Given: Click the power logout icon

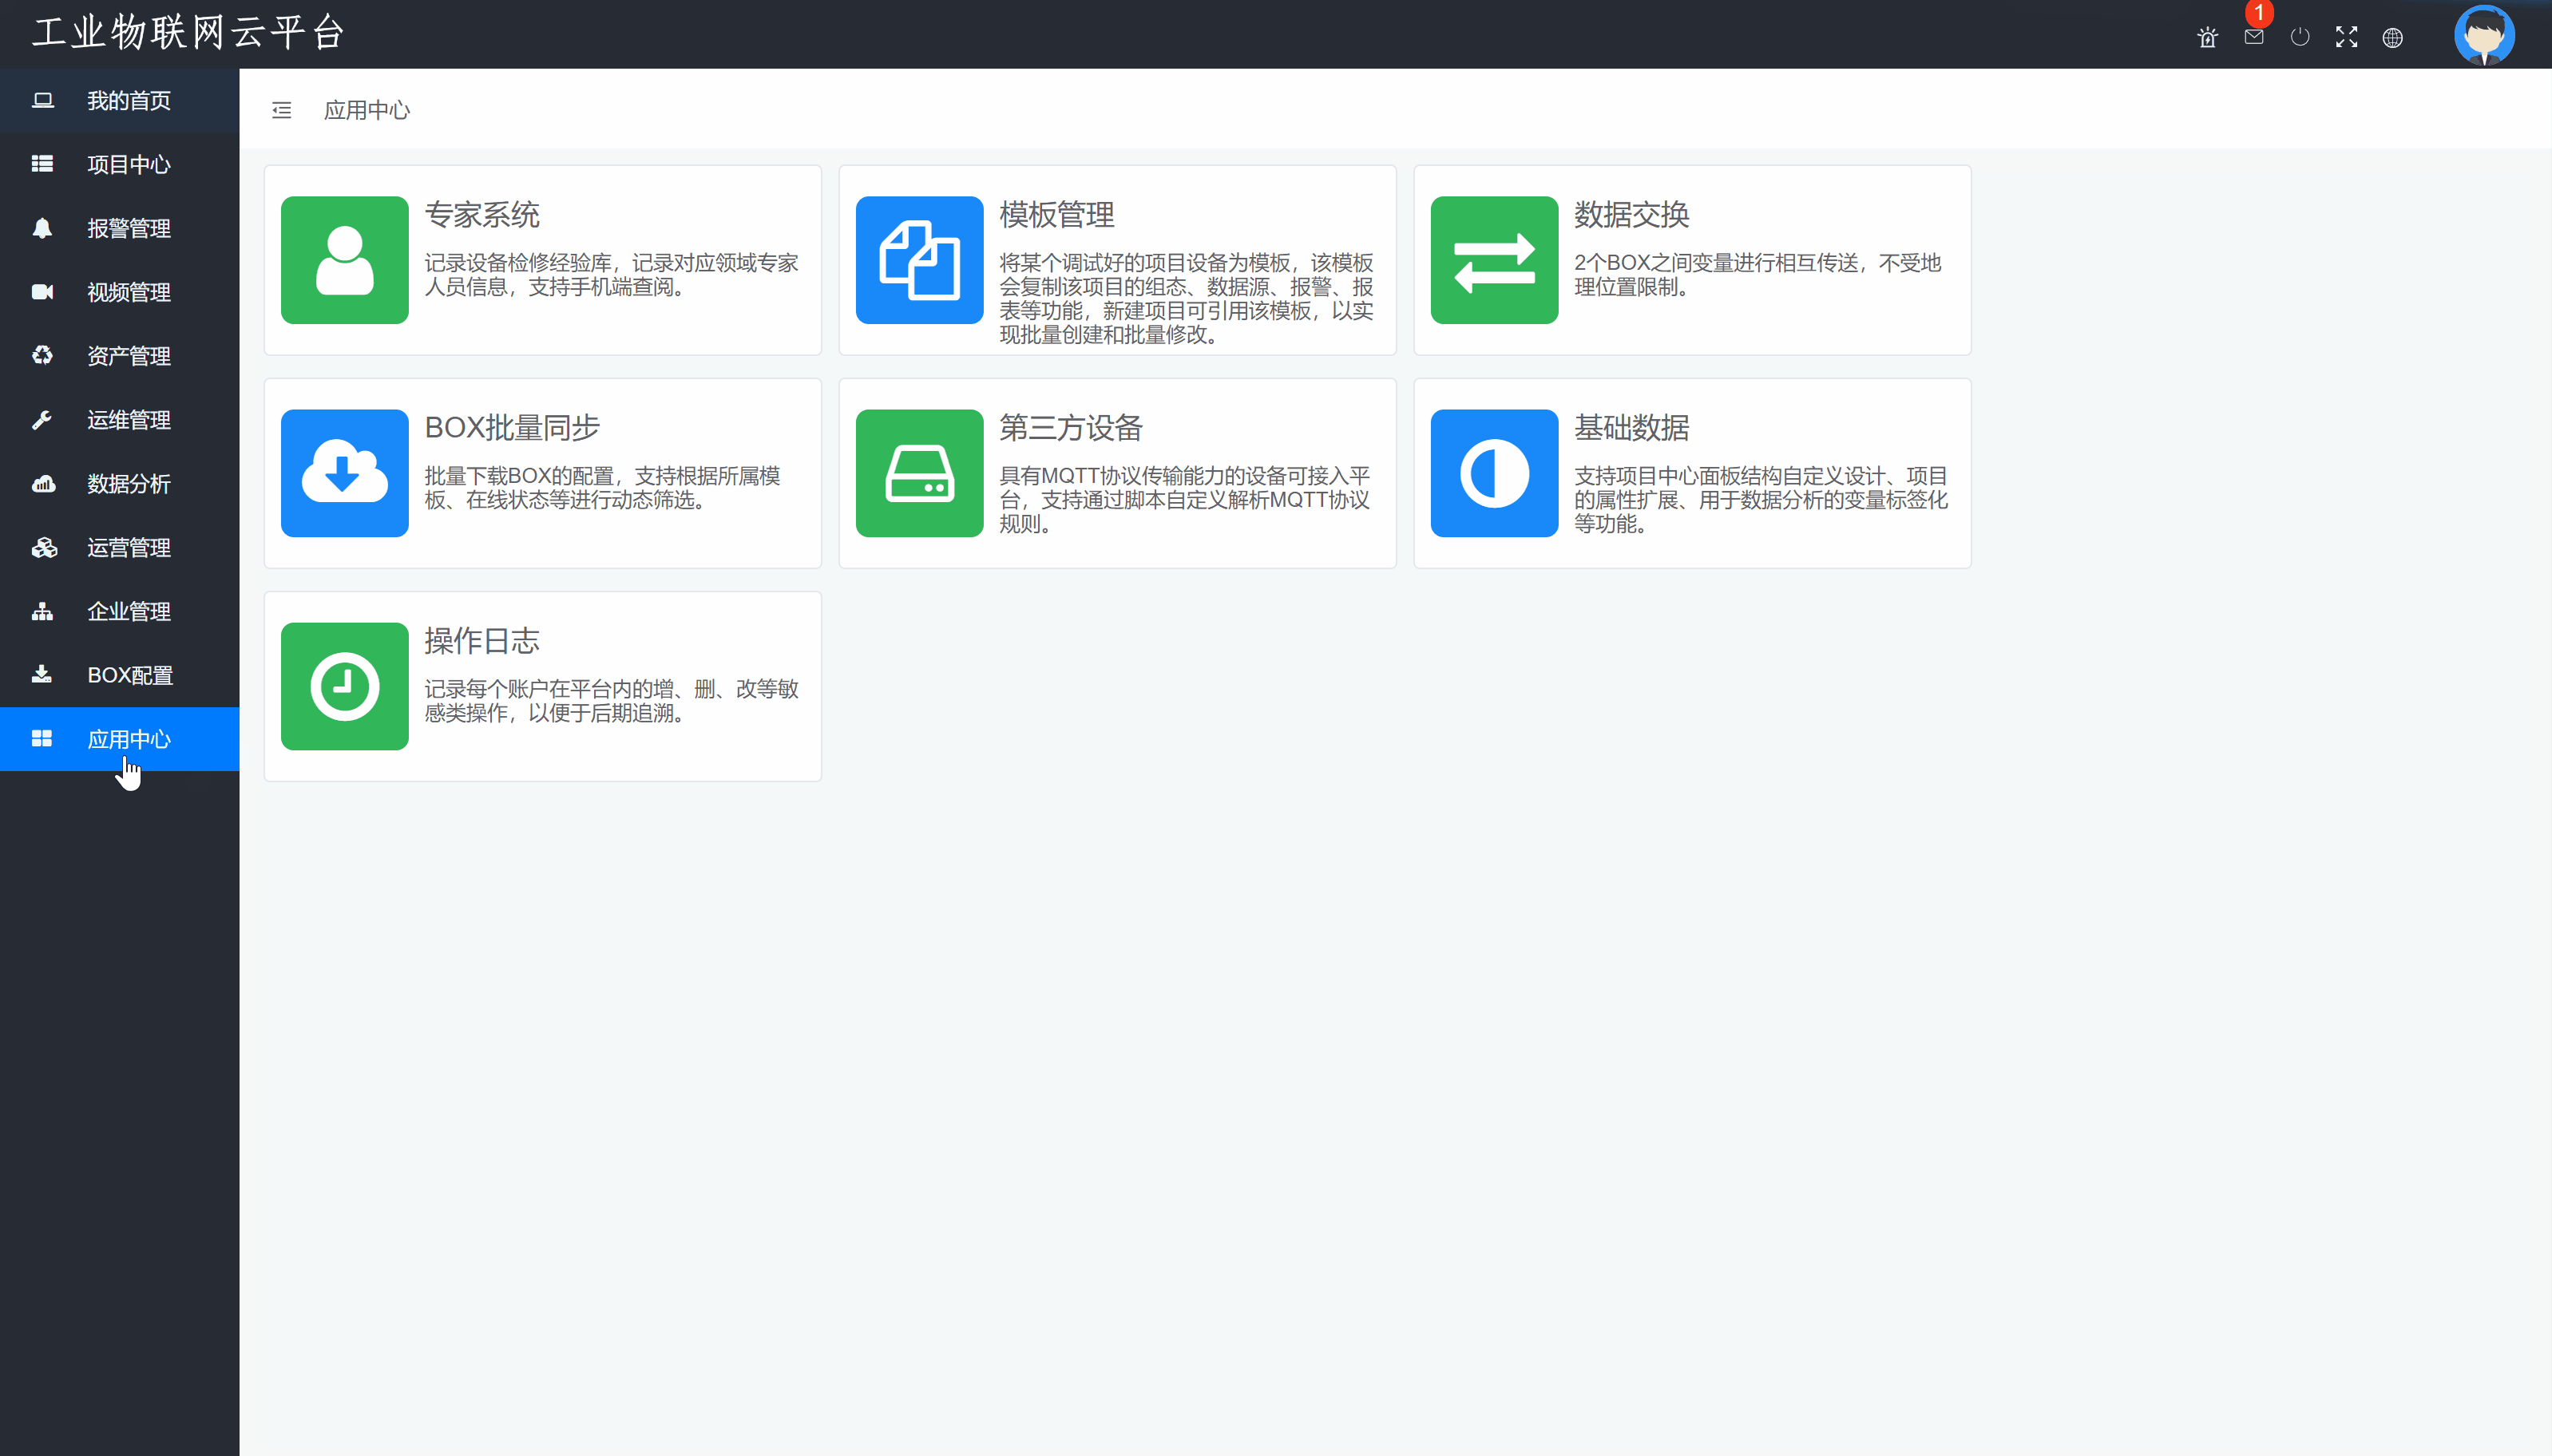Looking at the screenshot, I should [2299, 38].
